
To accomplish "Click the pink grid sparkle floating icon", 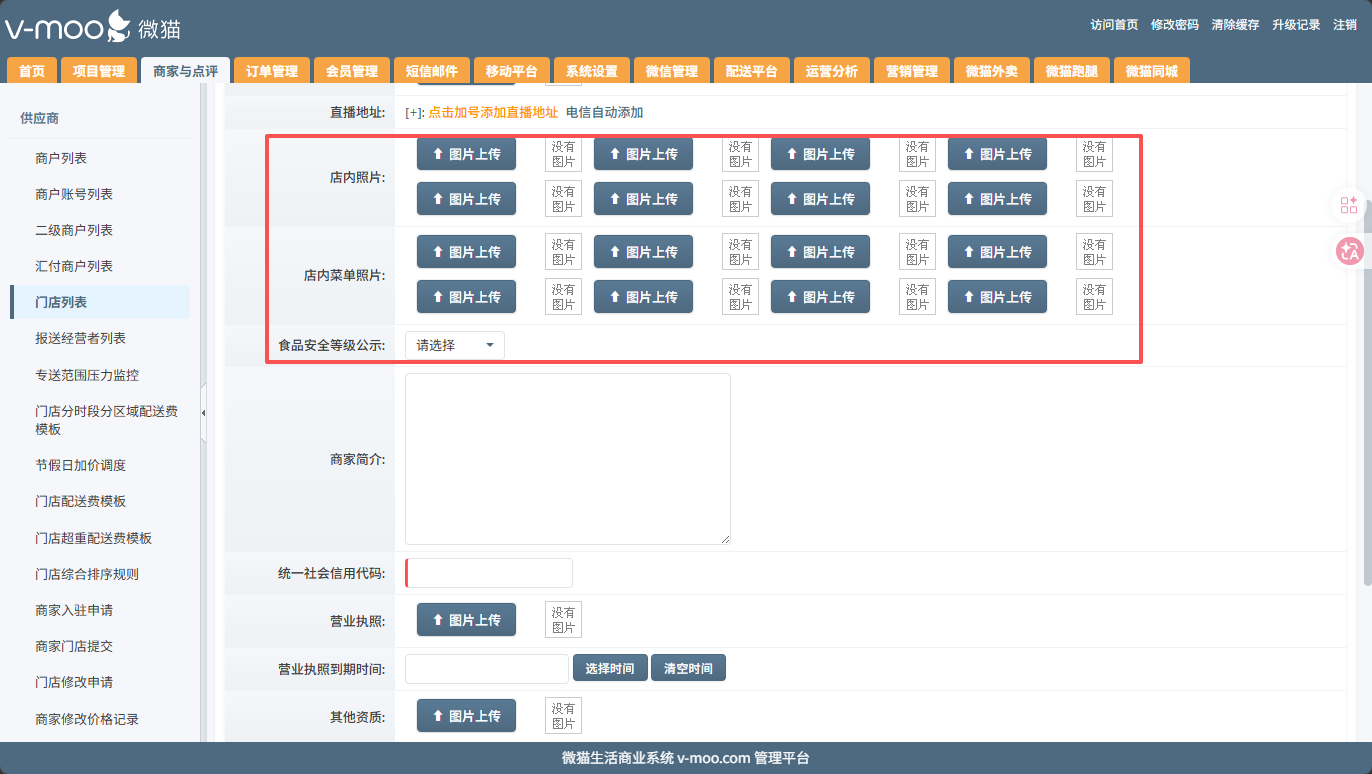I will click(x=1349, y=205).
